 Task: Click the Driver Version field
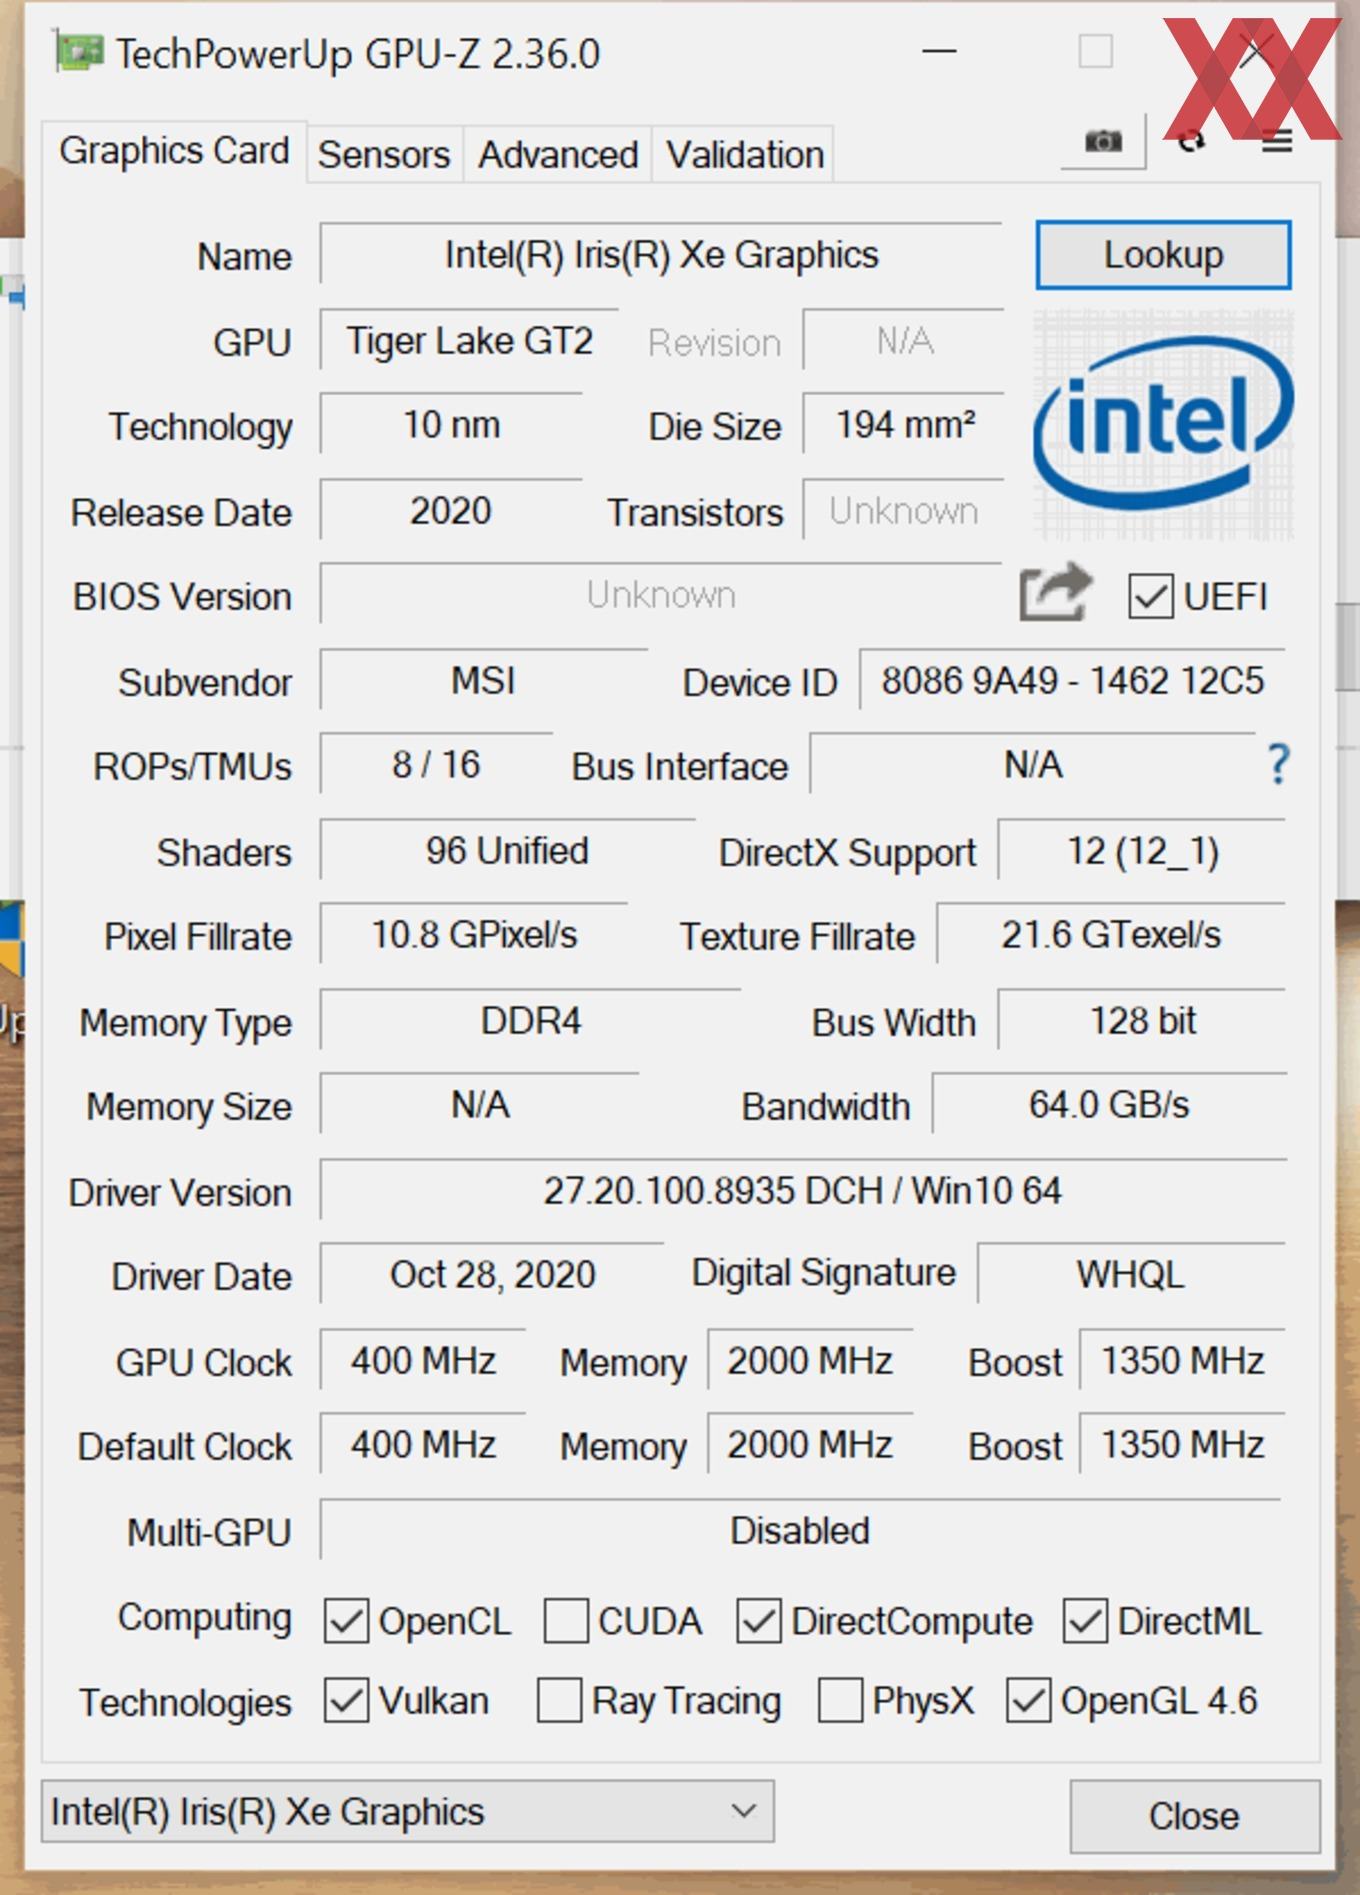point(803,1190)
